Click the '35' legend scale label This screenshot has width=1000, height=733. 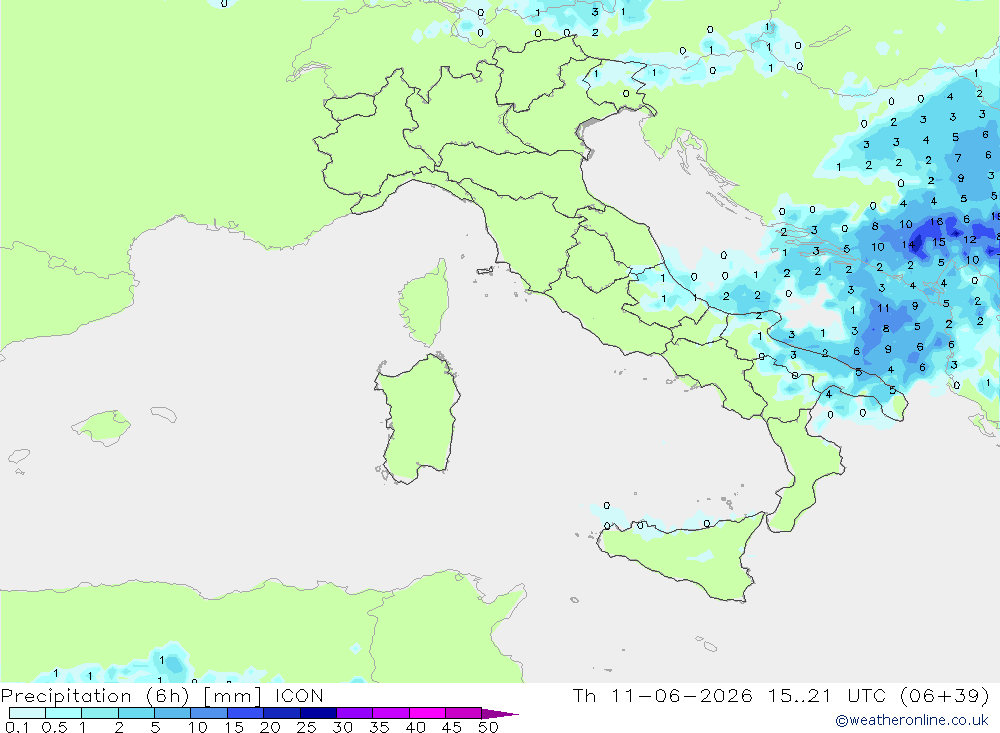[379, 727]
